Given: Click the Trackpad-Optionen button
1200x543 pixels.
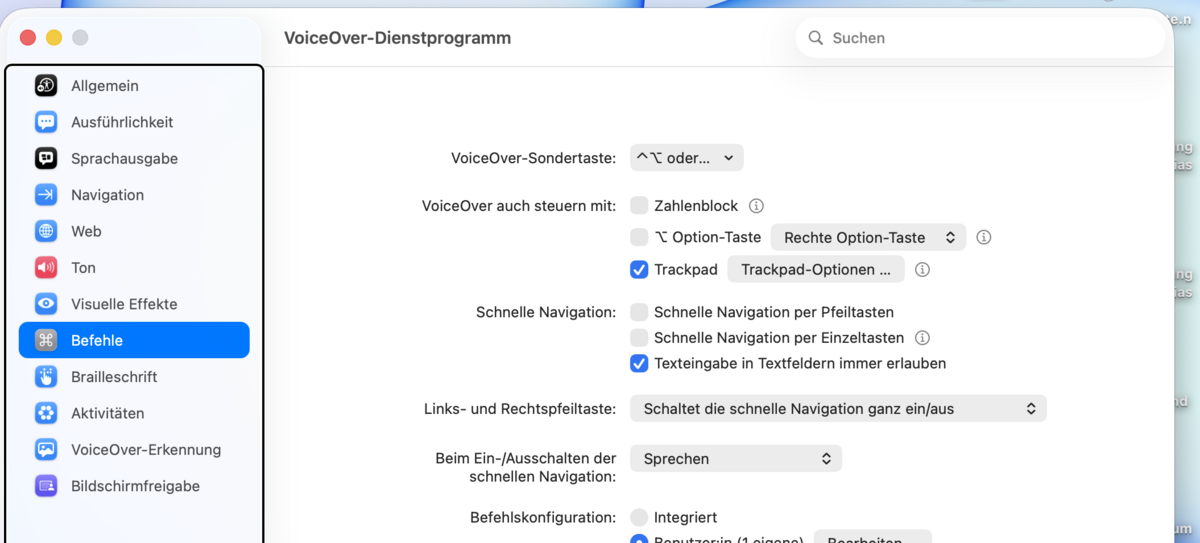Looking at the screenshot, I should tap(816, 269).
